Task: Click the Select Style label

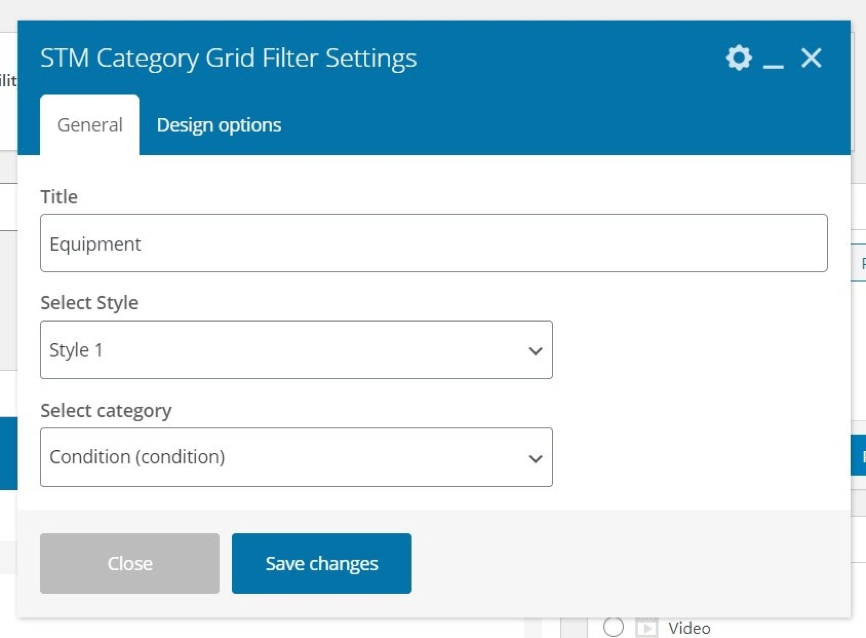Action: point(89,303)
